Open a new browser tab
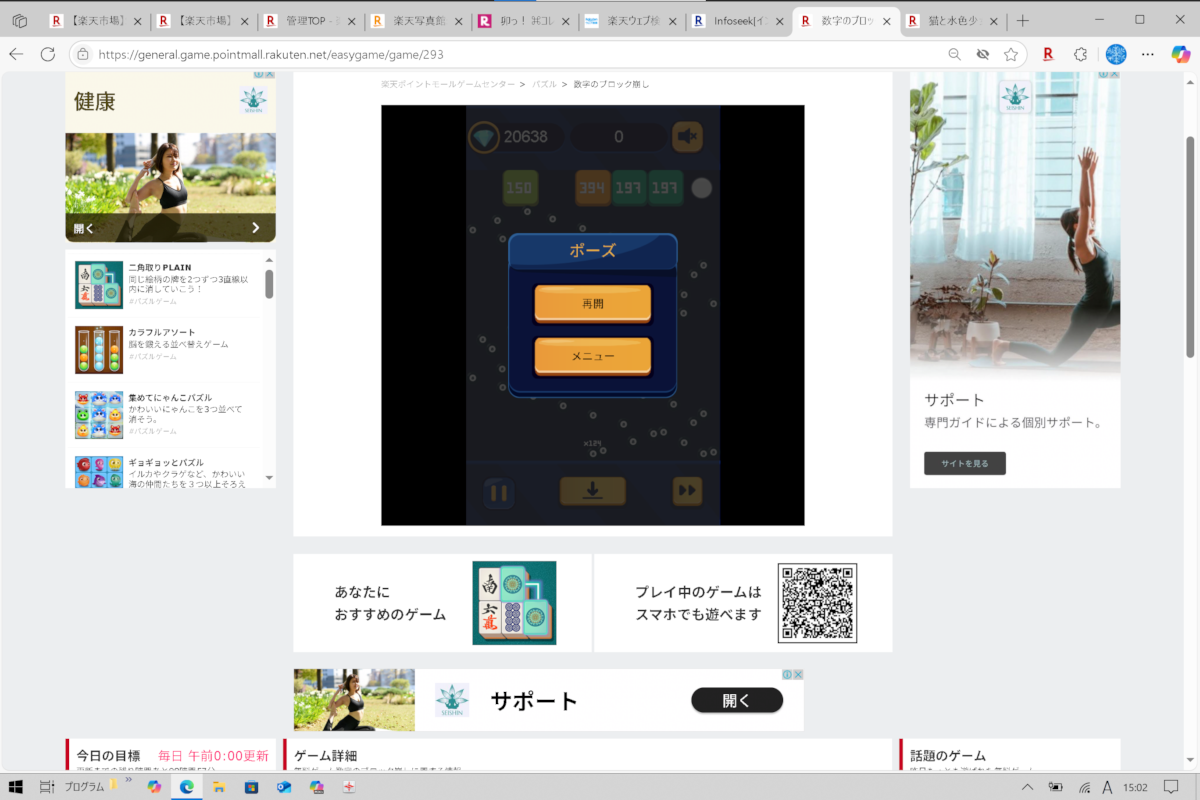The width and height of the screenshot is (1200, 800). pos(1022,20)
